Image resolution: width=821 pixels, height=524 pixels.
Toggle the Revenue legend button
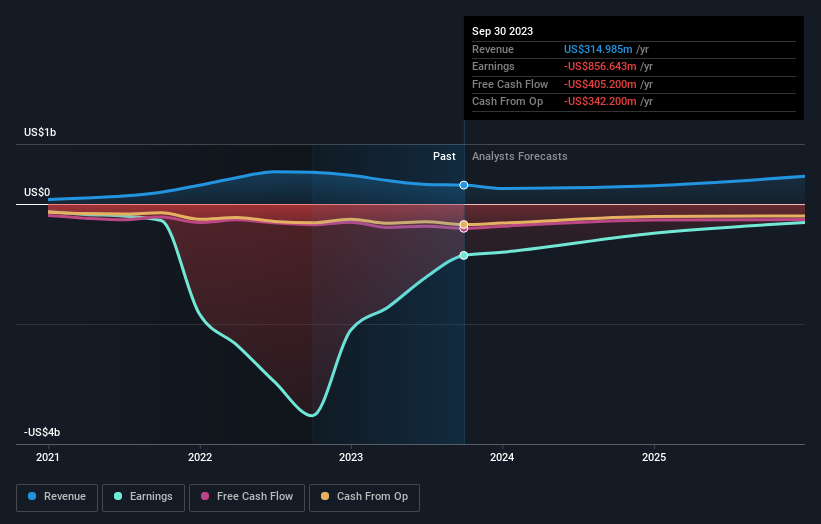point(57,497)
